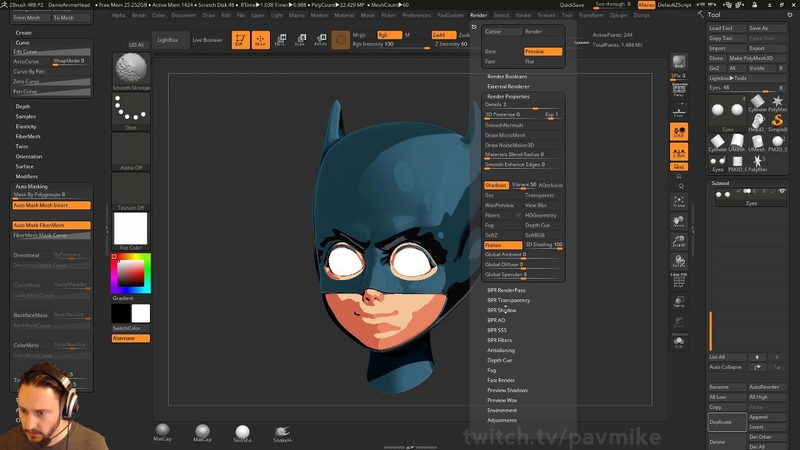The image size is (800, 450).
Task: Toggle the Flatten render option
Action: click(x=503, y=245)
